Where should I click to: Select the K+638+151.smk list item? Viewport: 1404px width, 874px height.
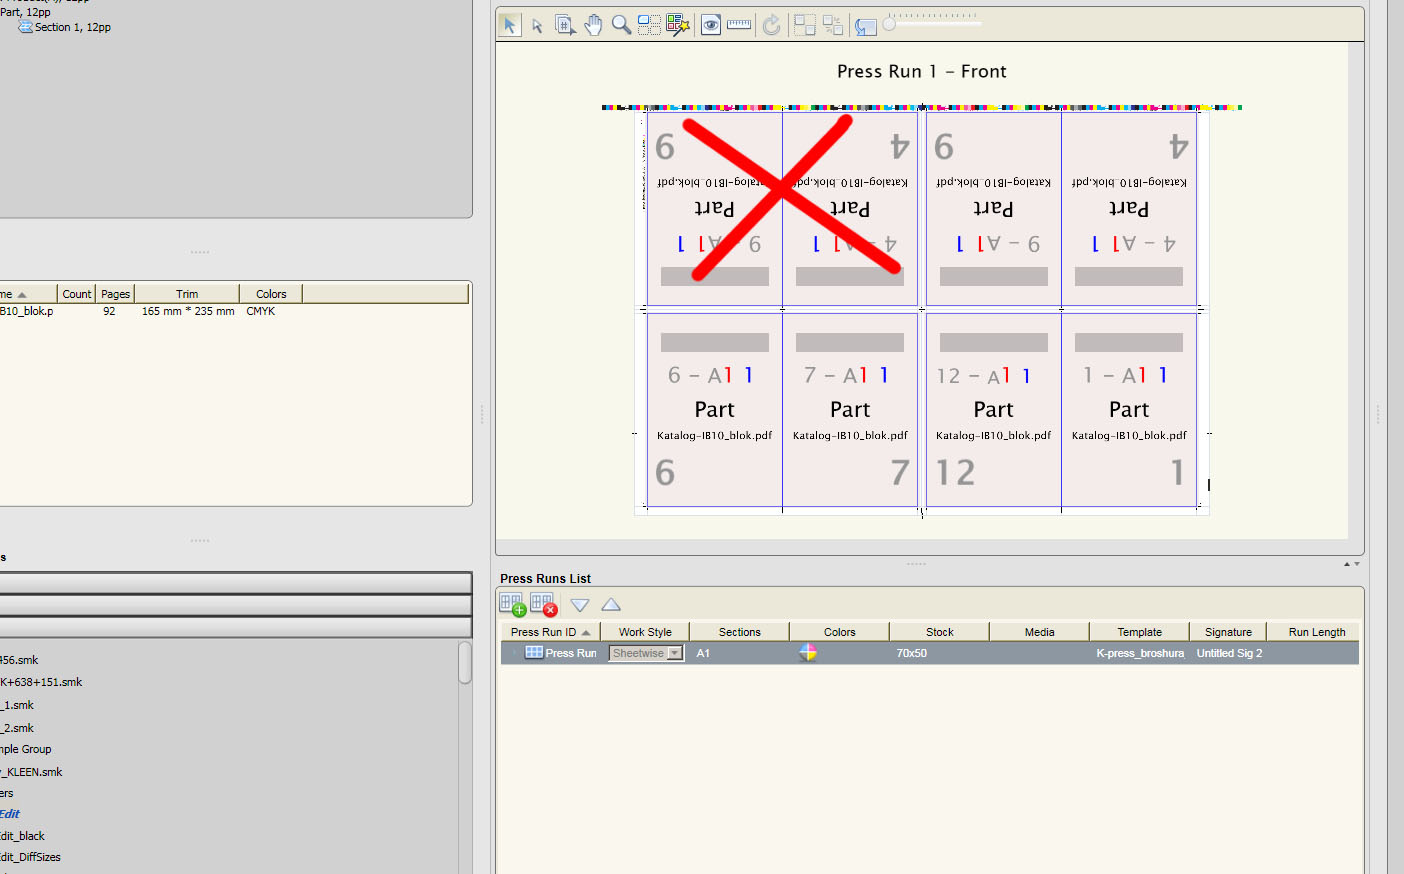pos(41,682)
